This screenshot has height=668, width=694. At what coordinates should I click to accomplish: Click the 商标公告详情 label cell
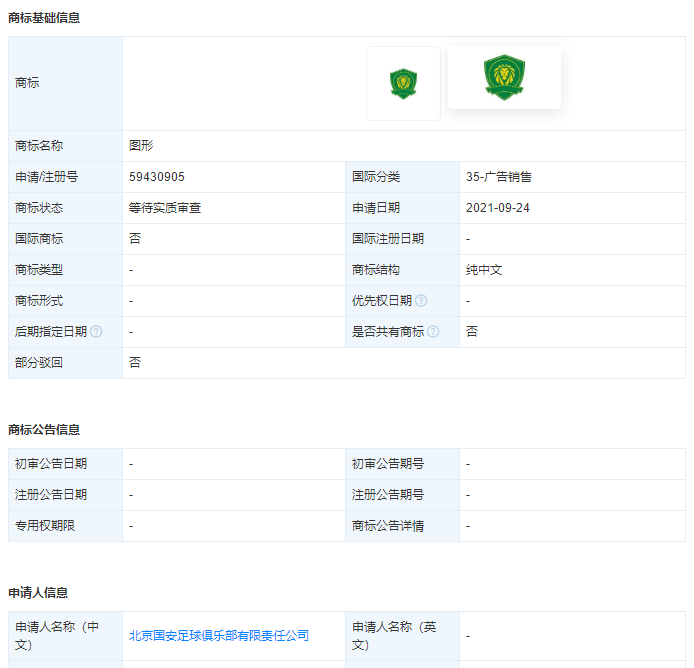pyautogui.click(x=402, y=526)
